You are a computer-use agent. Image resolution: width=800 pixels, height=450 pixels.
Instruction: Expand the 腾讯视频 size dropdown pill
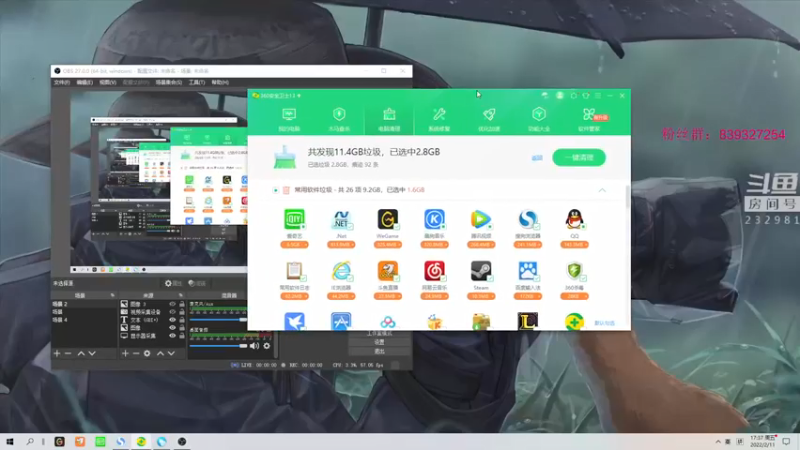[481, 245]
